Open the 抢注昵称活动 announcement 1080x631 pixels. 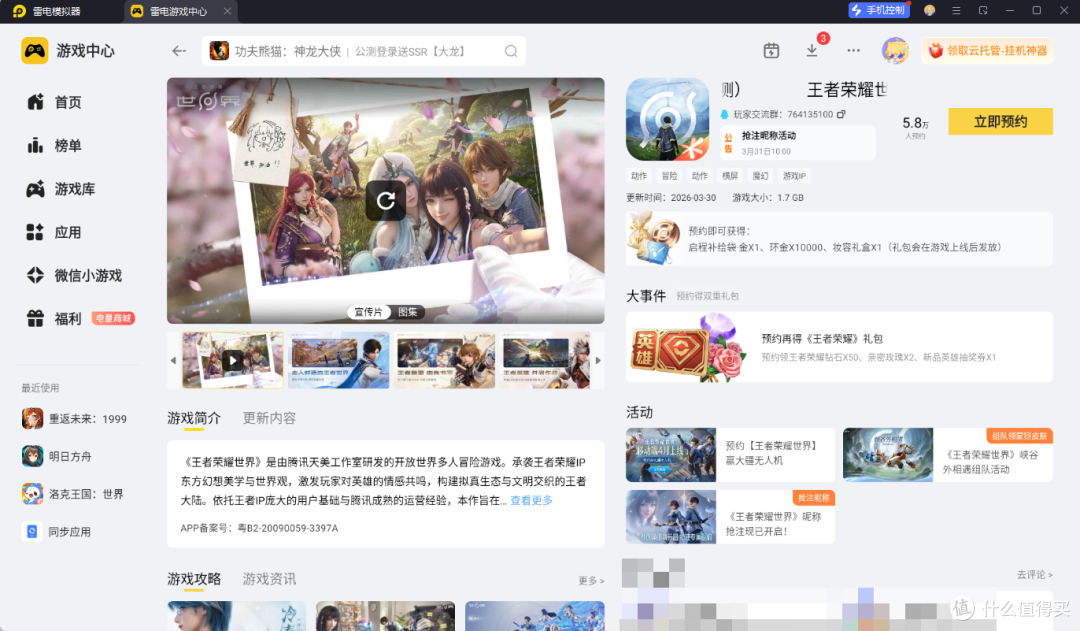point(798,143)
